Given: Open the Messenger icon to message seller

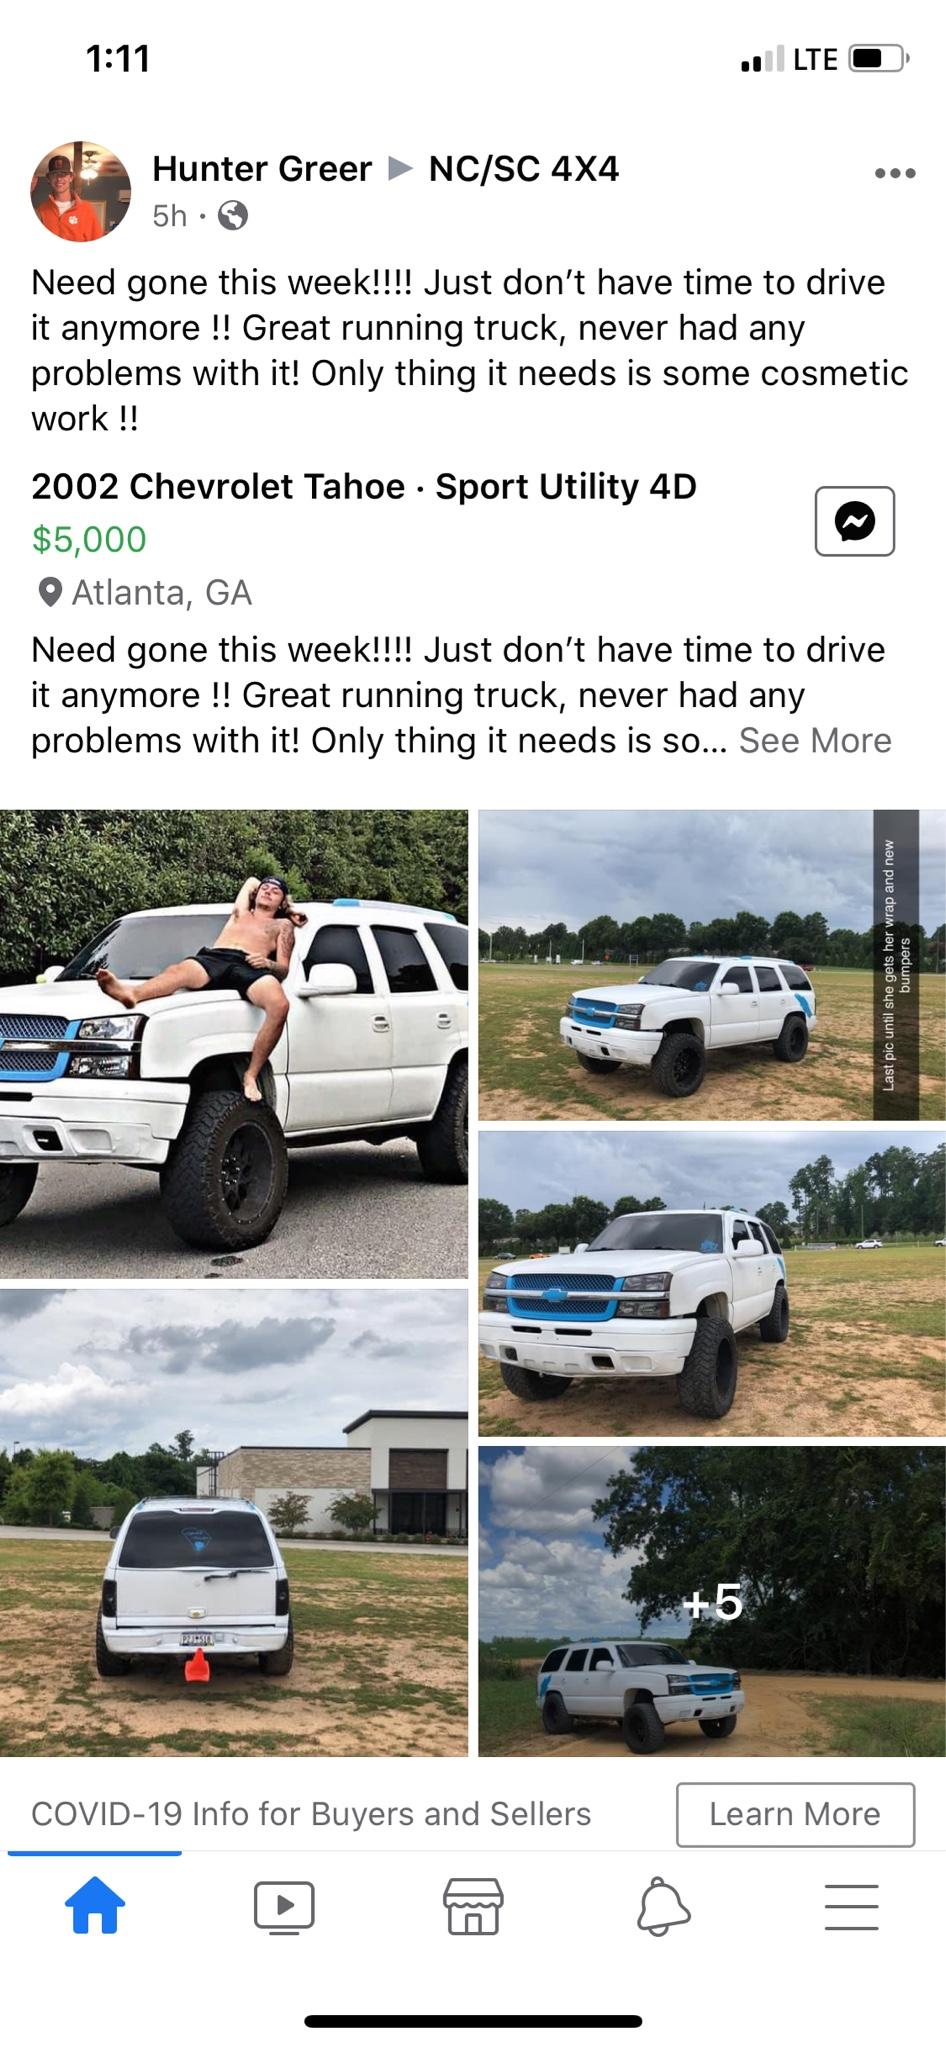Looking at the screenshot, I should 854,521.
